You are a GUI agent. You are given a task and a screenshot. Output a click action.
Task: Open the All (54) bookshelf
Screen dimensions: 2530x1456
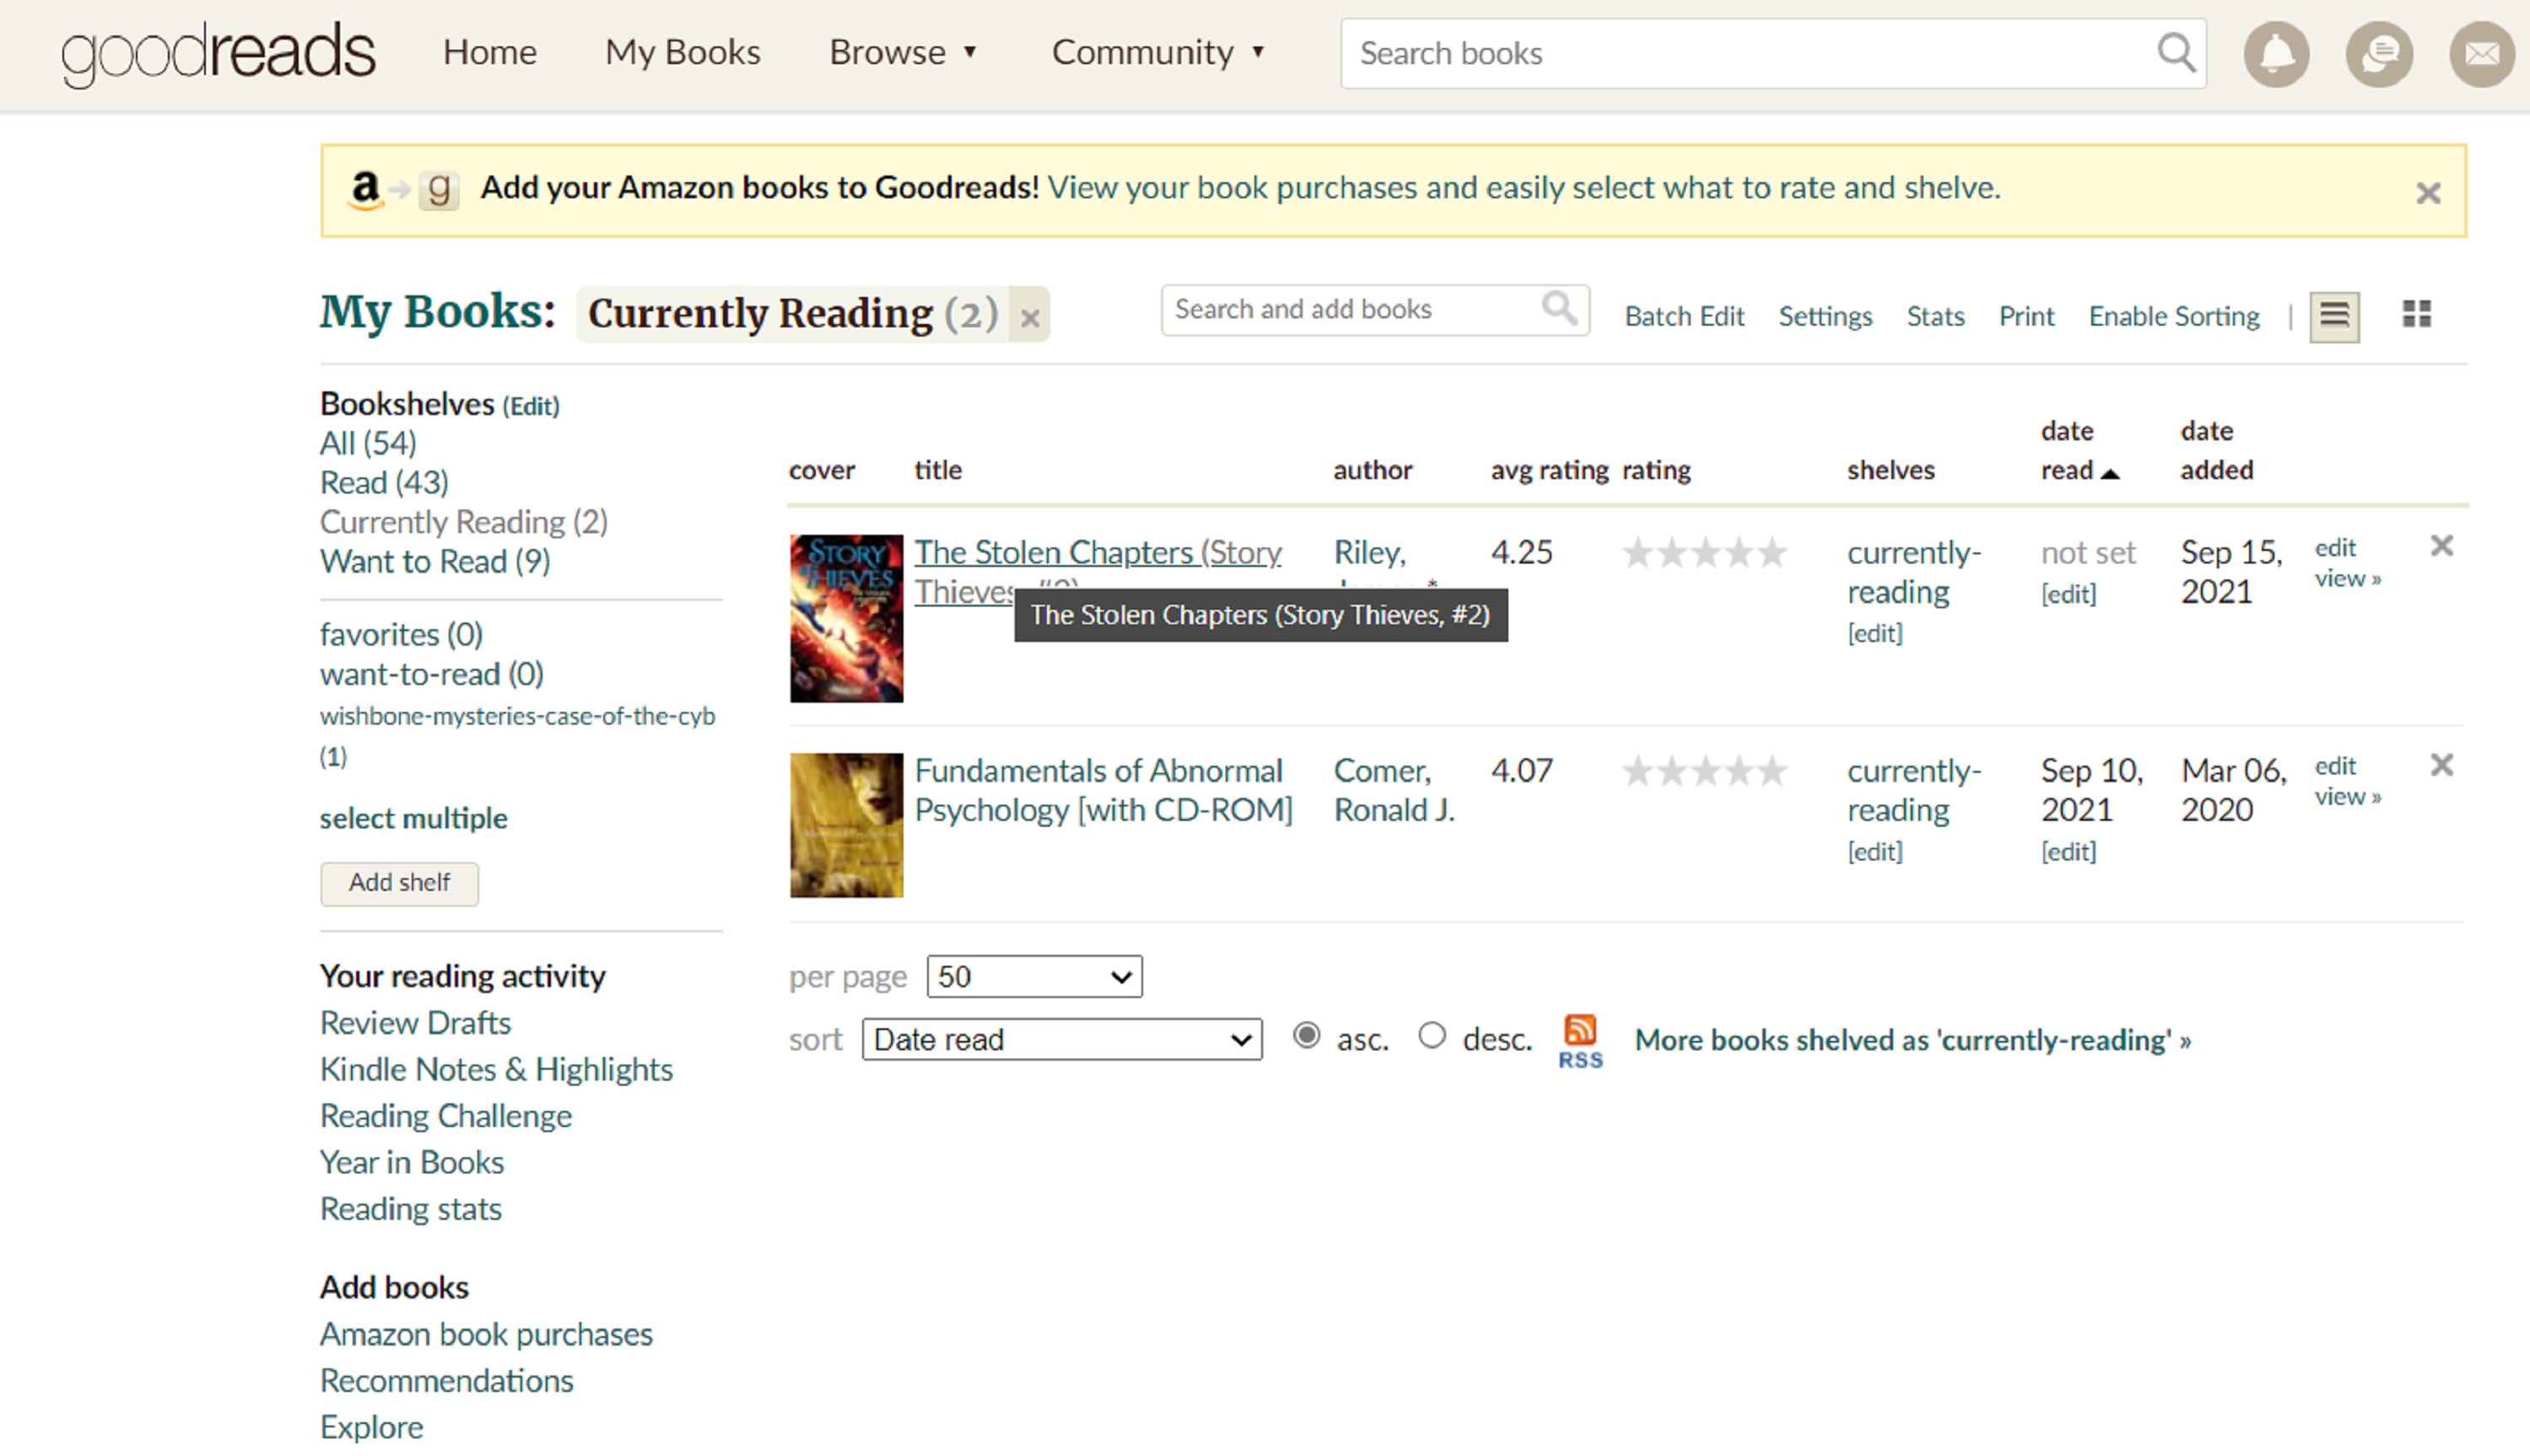click(368, 443)
